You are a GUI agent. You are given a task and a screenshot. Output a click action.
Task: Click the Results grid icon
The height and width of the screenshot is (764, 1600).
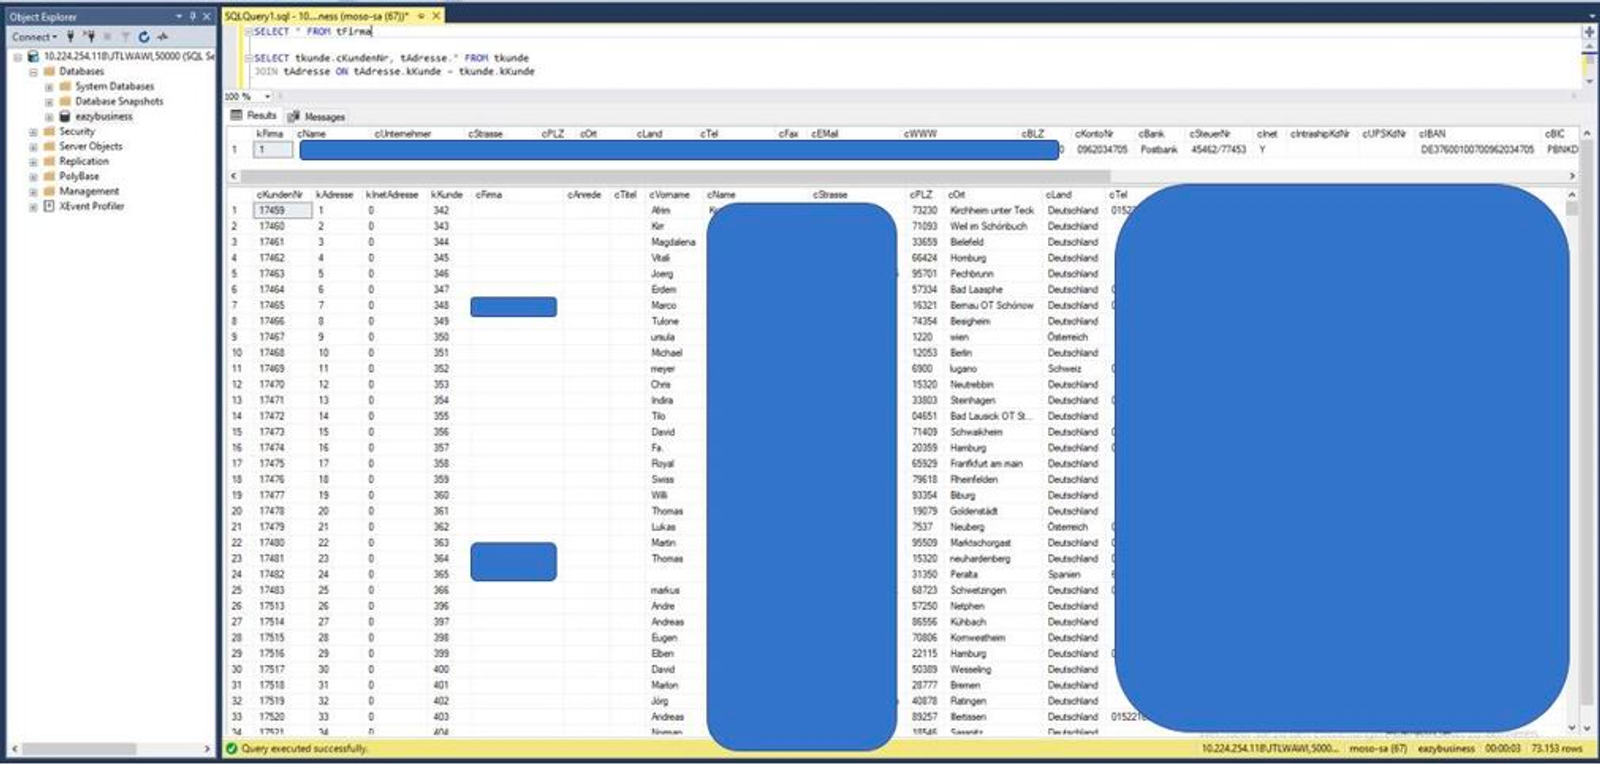coord(237,115)
